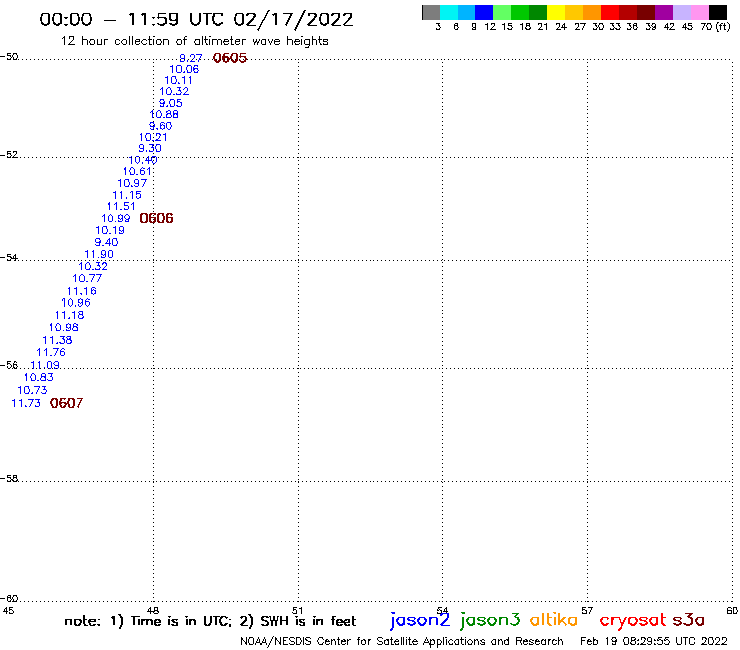The height and width of the screenshot is (650, 740).
Task: Click the 'altika' satellite legend label
Action: tap(554, 620)
